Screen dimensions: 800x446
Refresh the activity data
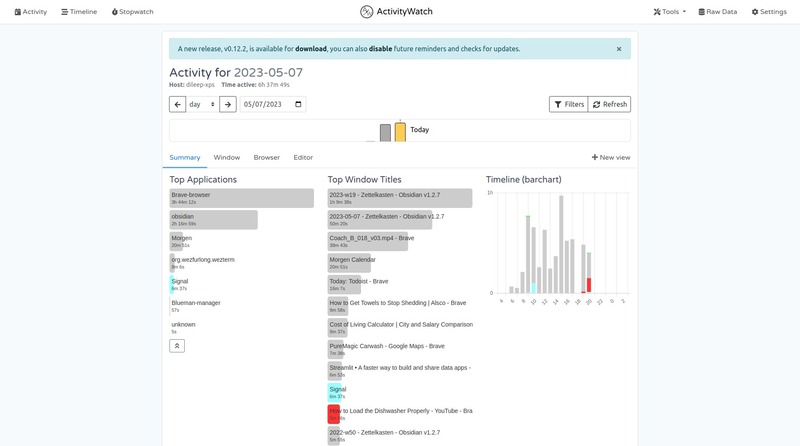[609, 104]
